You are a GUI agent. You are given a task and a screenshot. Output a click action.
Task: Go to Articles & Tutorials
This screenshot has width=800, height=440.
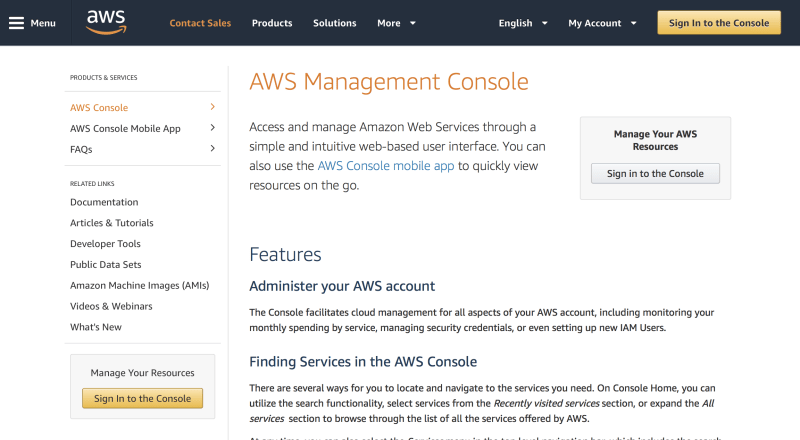click(112, 223)
